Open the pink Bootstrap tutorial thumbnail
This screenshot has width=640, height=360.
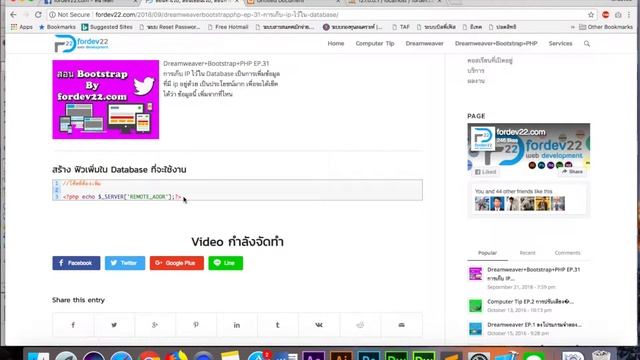(x=106, y=100)
